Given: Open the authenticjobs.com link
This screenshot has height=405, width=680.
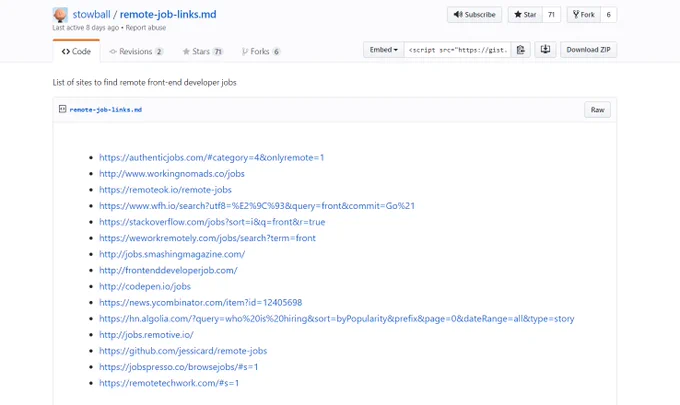Looking at the screenshot, I should click(212, 158).
